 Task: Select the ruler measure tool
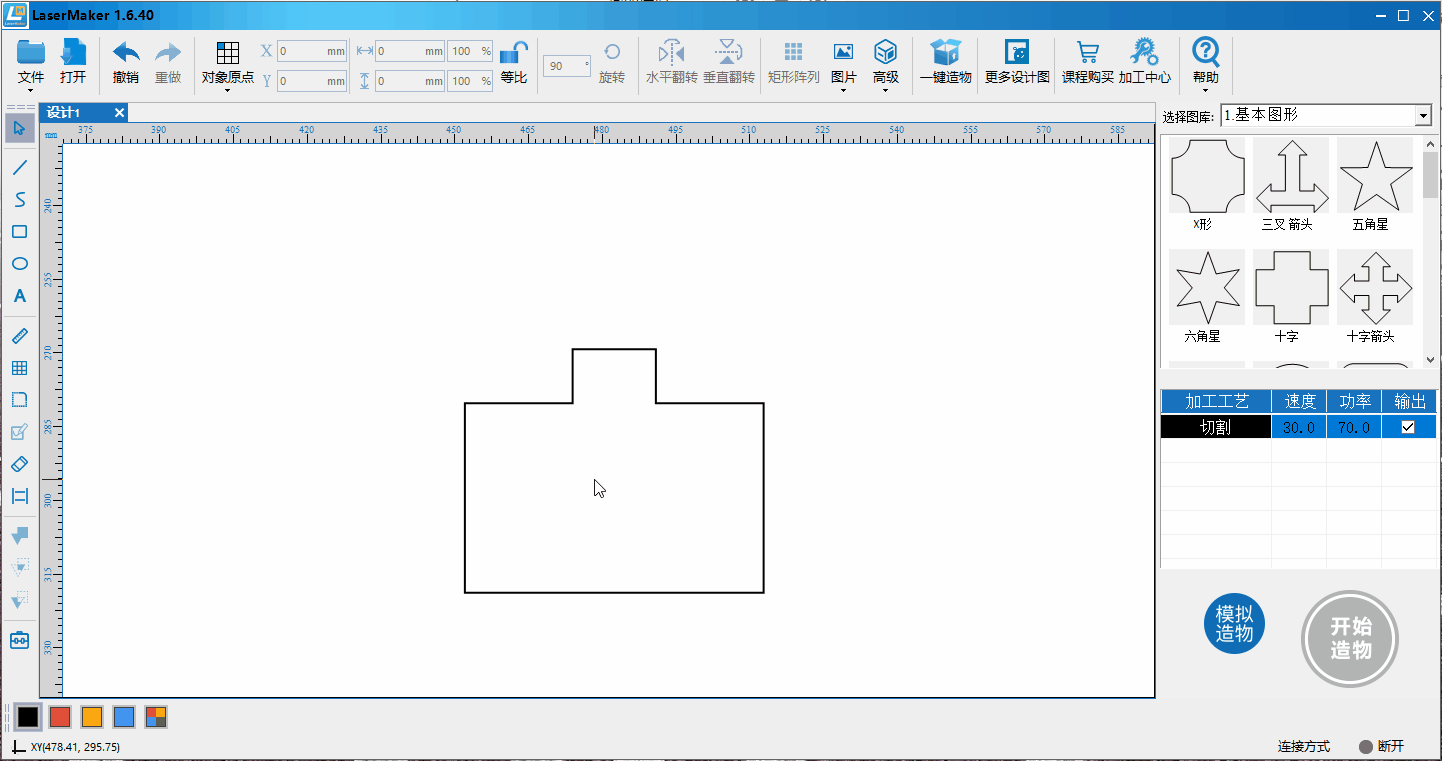click(x=20, y=336)
